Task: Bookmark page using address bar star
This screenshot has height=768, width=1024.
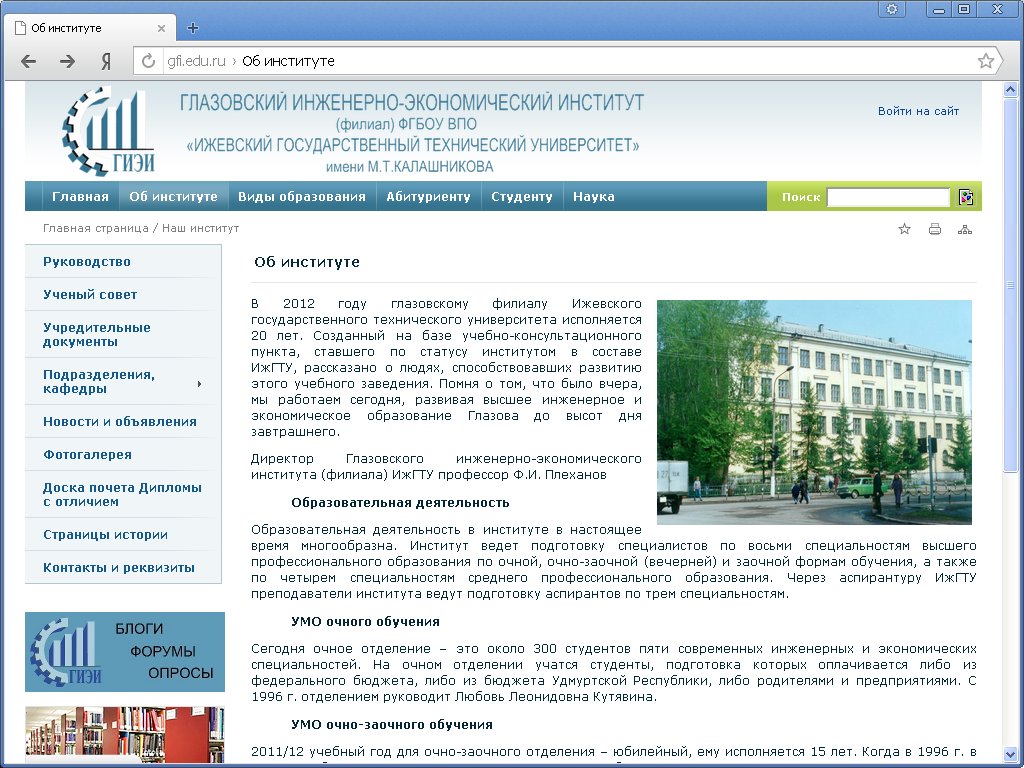Action: point(985,61)
